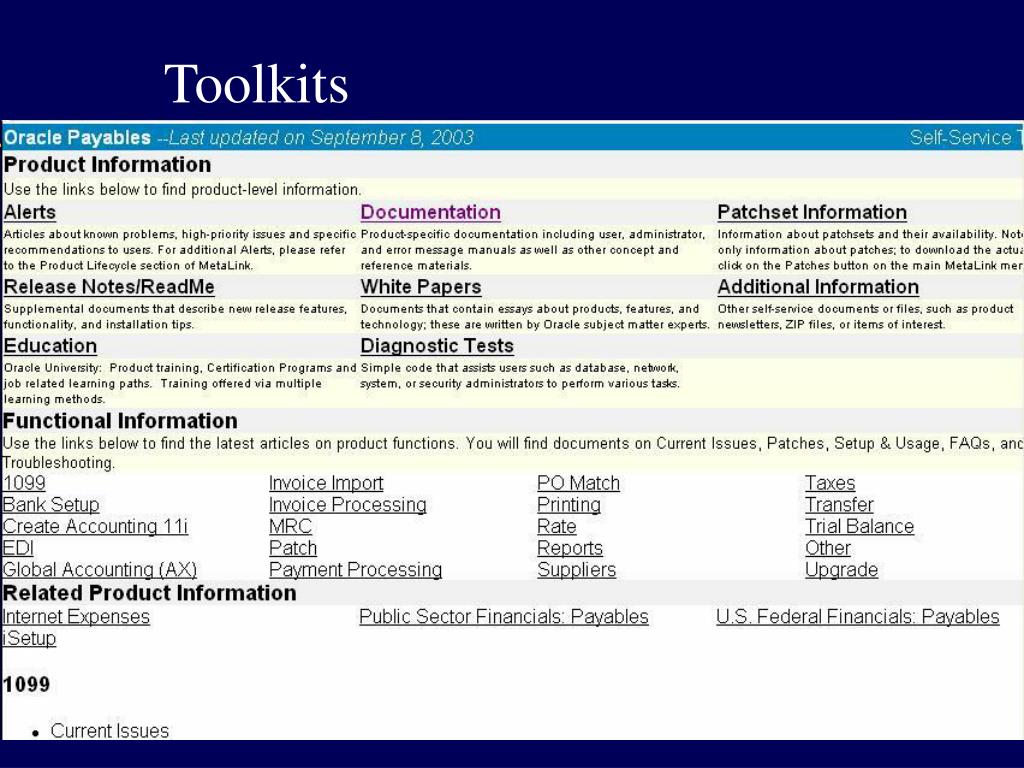Click the Other functional link

click(827, 548)
